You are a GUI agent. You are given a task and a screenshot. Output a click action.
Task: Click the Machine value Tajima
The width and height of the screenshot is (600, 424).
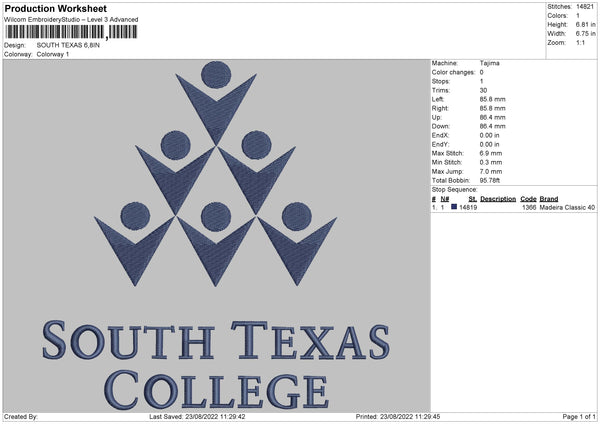point(489,63)
